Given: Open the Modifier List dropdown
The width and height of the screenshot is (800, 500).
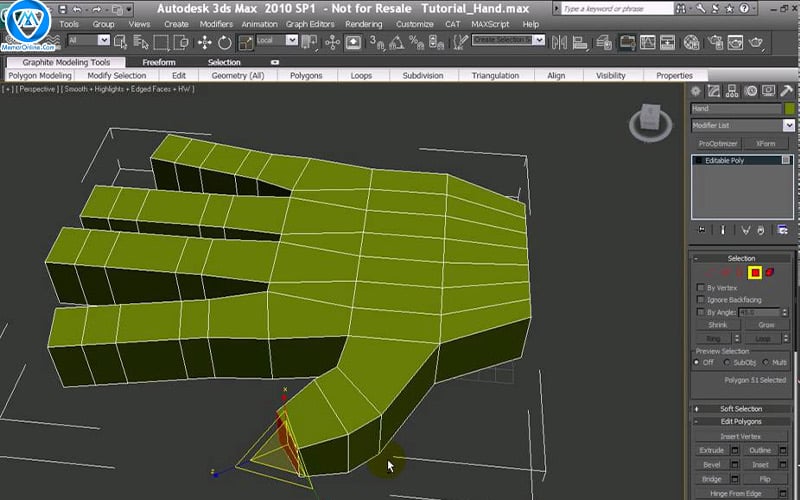Looking at the screenshot, I should pos(741,125).
